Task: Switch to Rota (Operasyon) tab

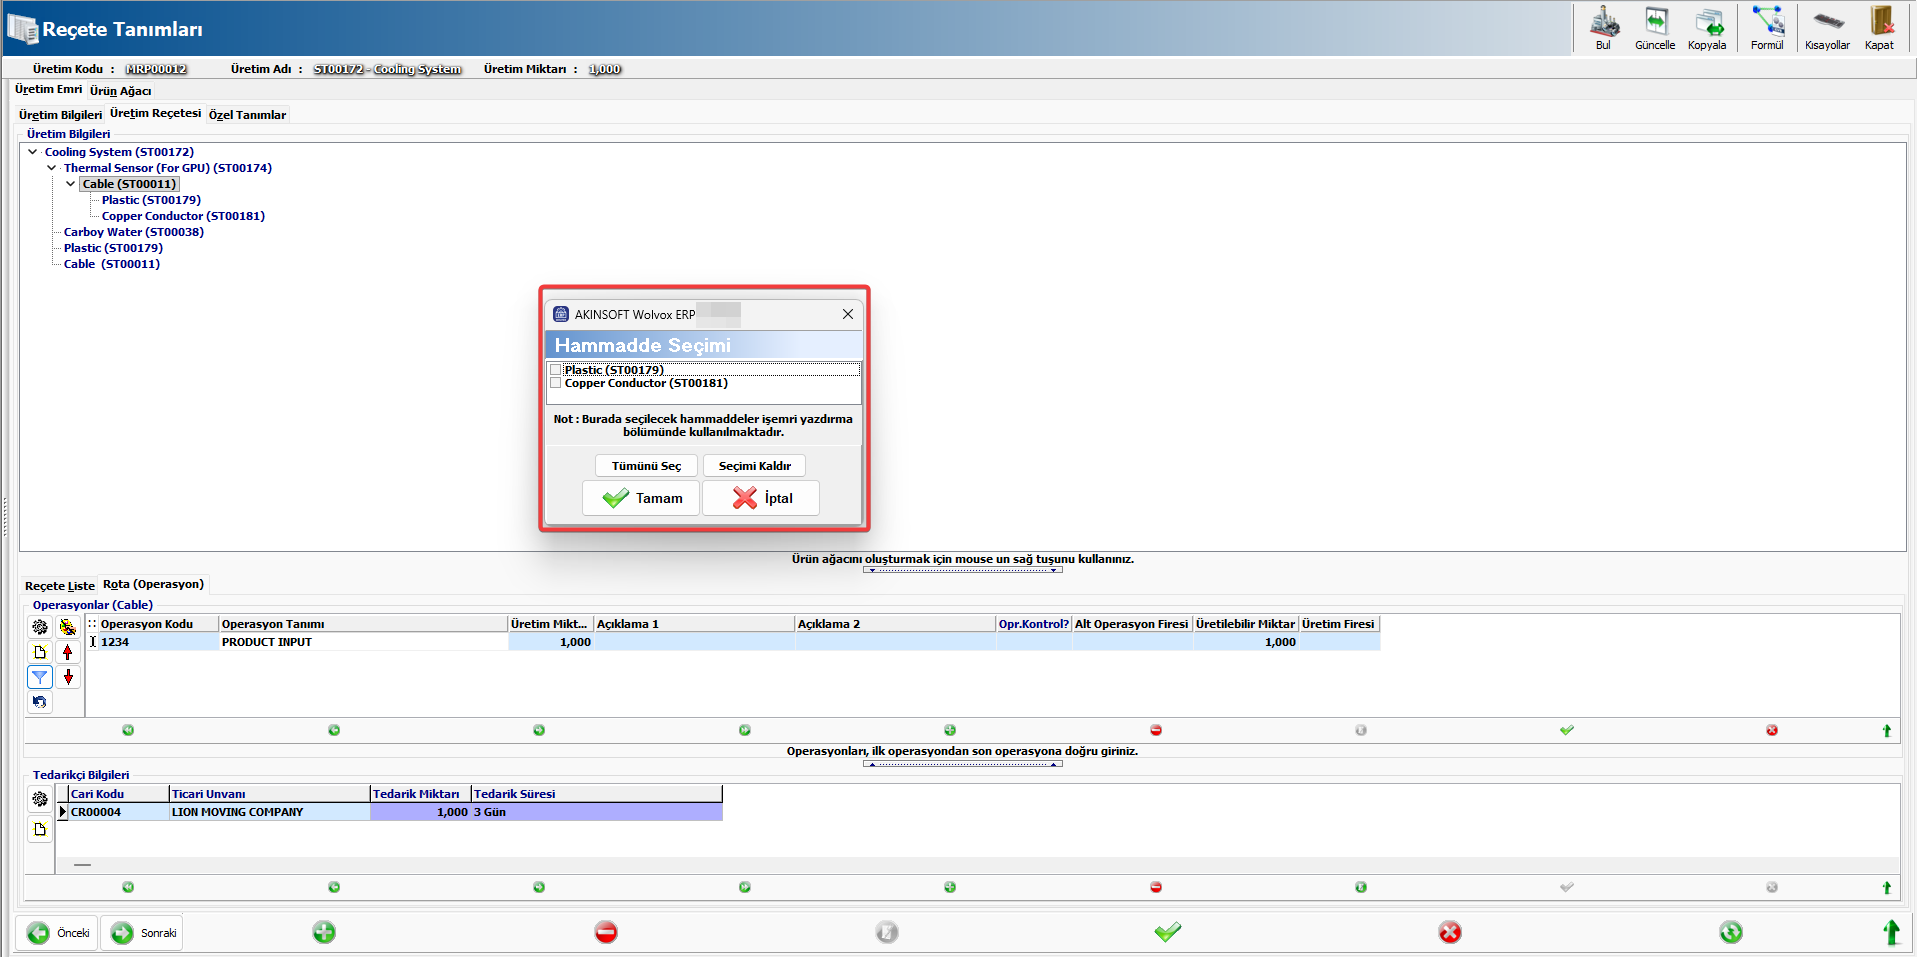Action: tap(153, 584)
